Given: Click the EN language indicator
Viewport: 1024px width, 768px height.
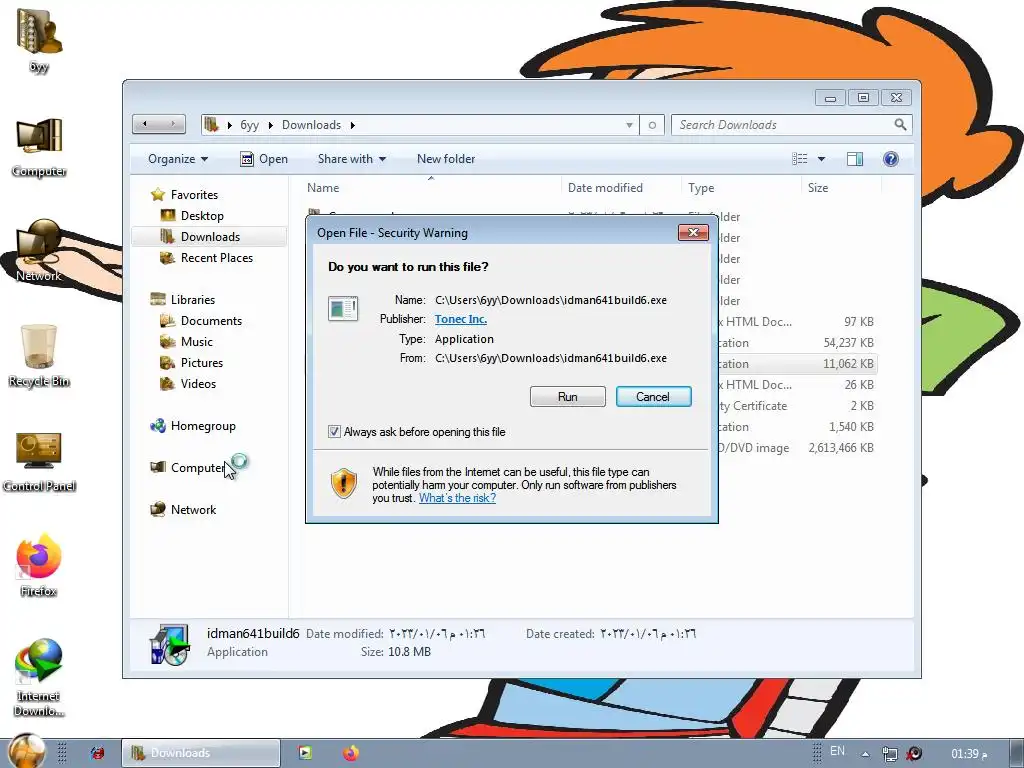Looking at the screenshot, I should coord(837,751).
